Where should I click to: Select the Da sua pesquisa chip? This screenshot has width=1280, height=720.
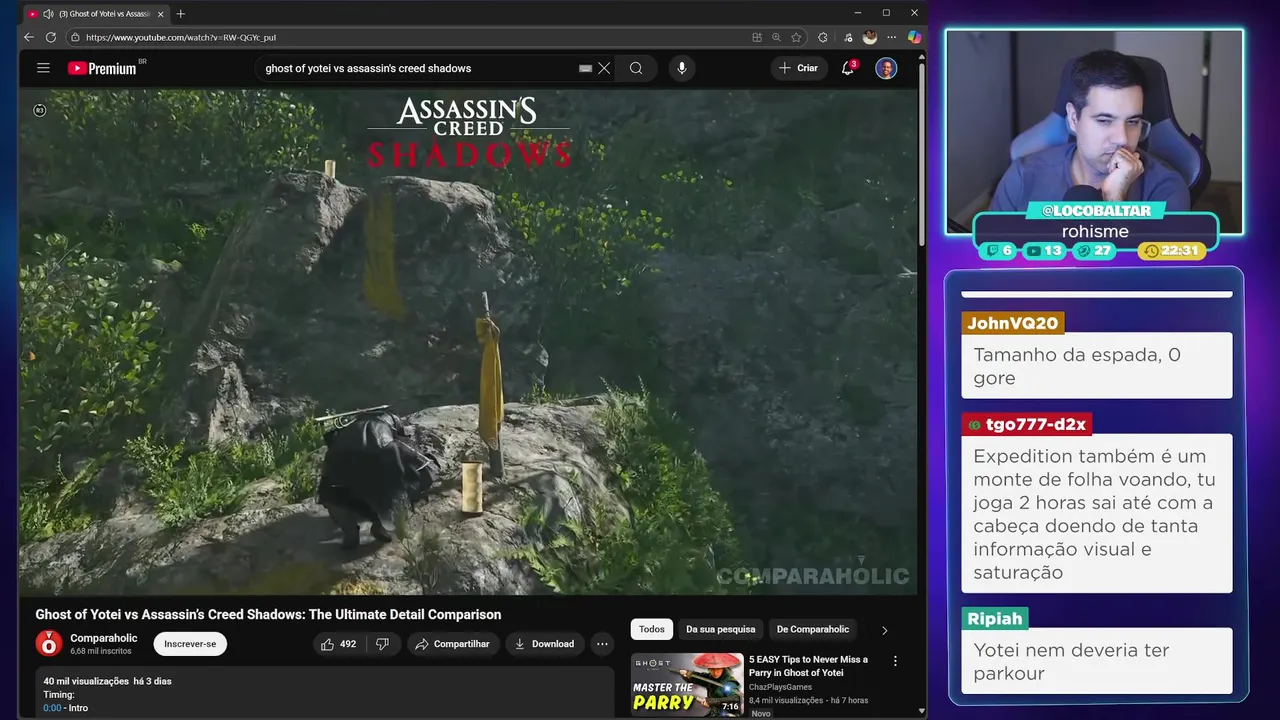click(x=720, y=629)
